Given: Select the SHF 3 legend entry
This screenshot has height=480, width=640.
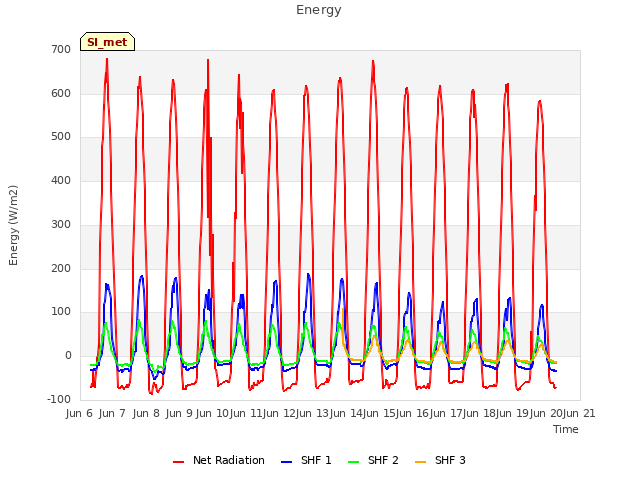Looking at the screenshot, I should (x=440, y=460).
